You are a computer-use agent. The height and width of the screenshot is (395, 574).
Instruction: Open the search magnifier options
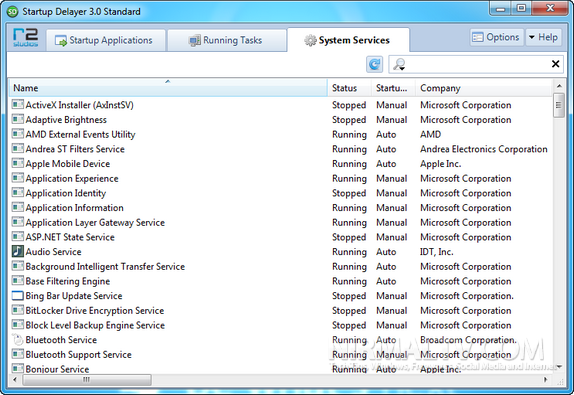pyautogui.click(x=399, y=64)
